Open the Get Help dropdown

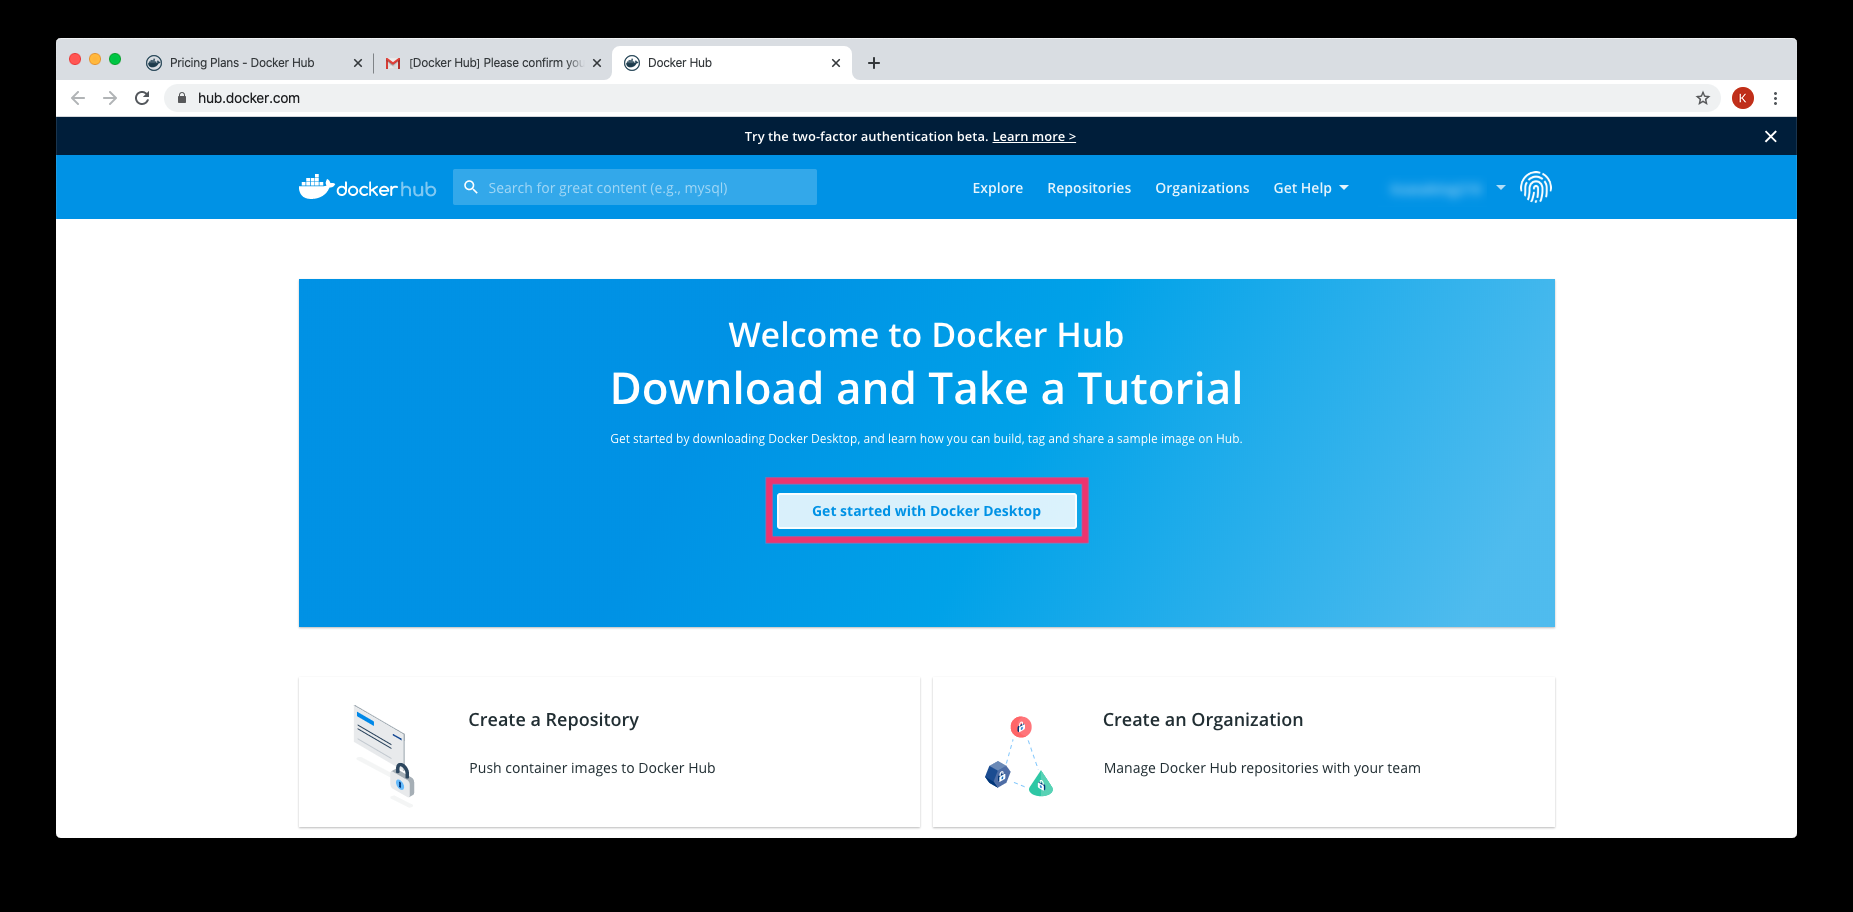1310,187
